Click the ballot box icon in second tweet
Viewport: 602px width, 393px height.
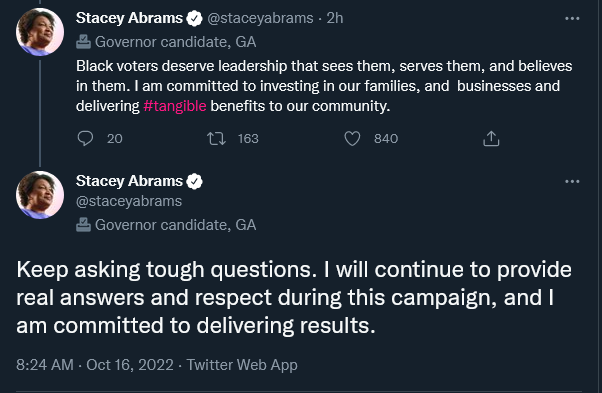[x=83, y=225]
